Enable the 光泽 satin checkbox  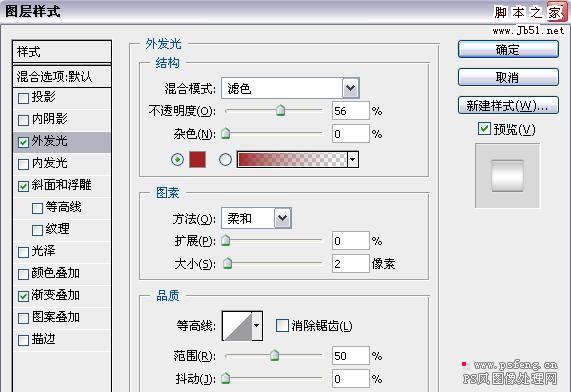23,252
